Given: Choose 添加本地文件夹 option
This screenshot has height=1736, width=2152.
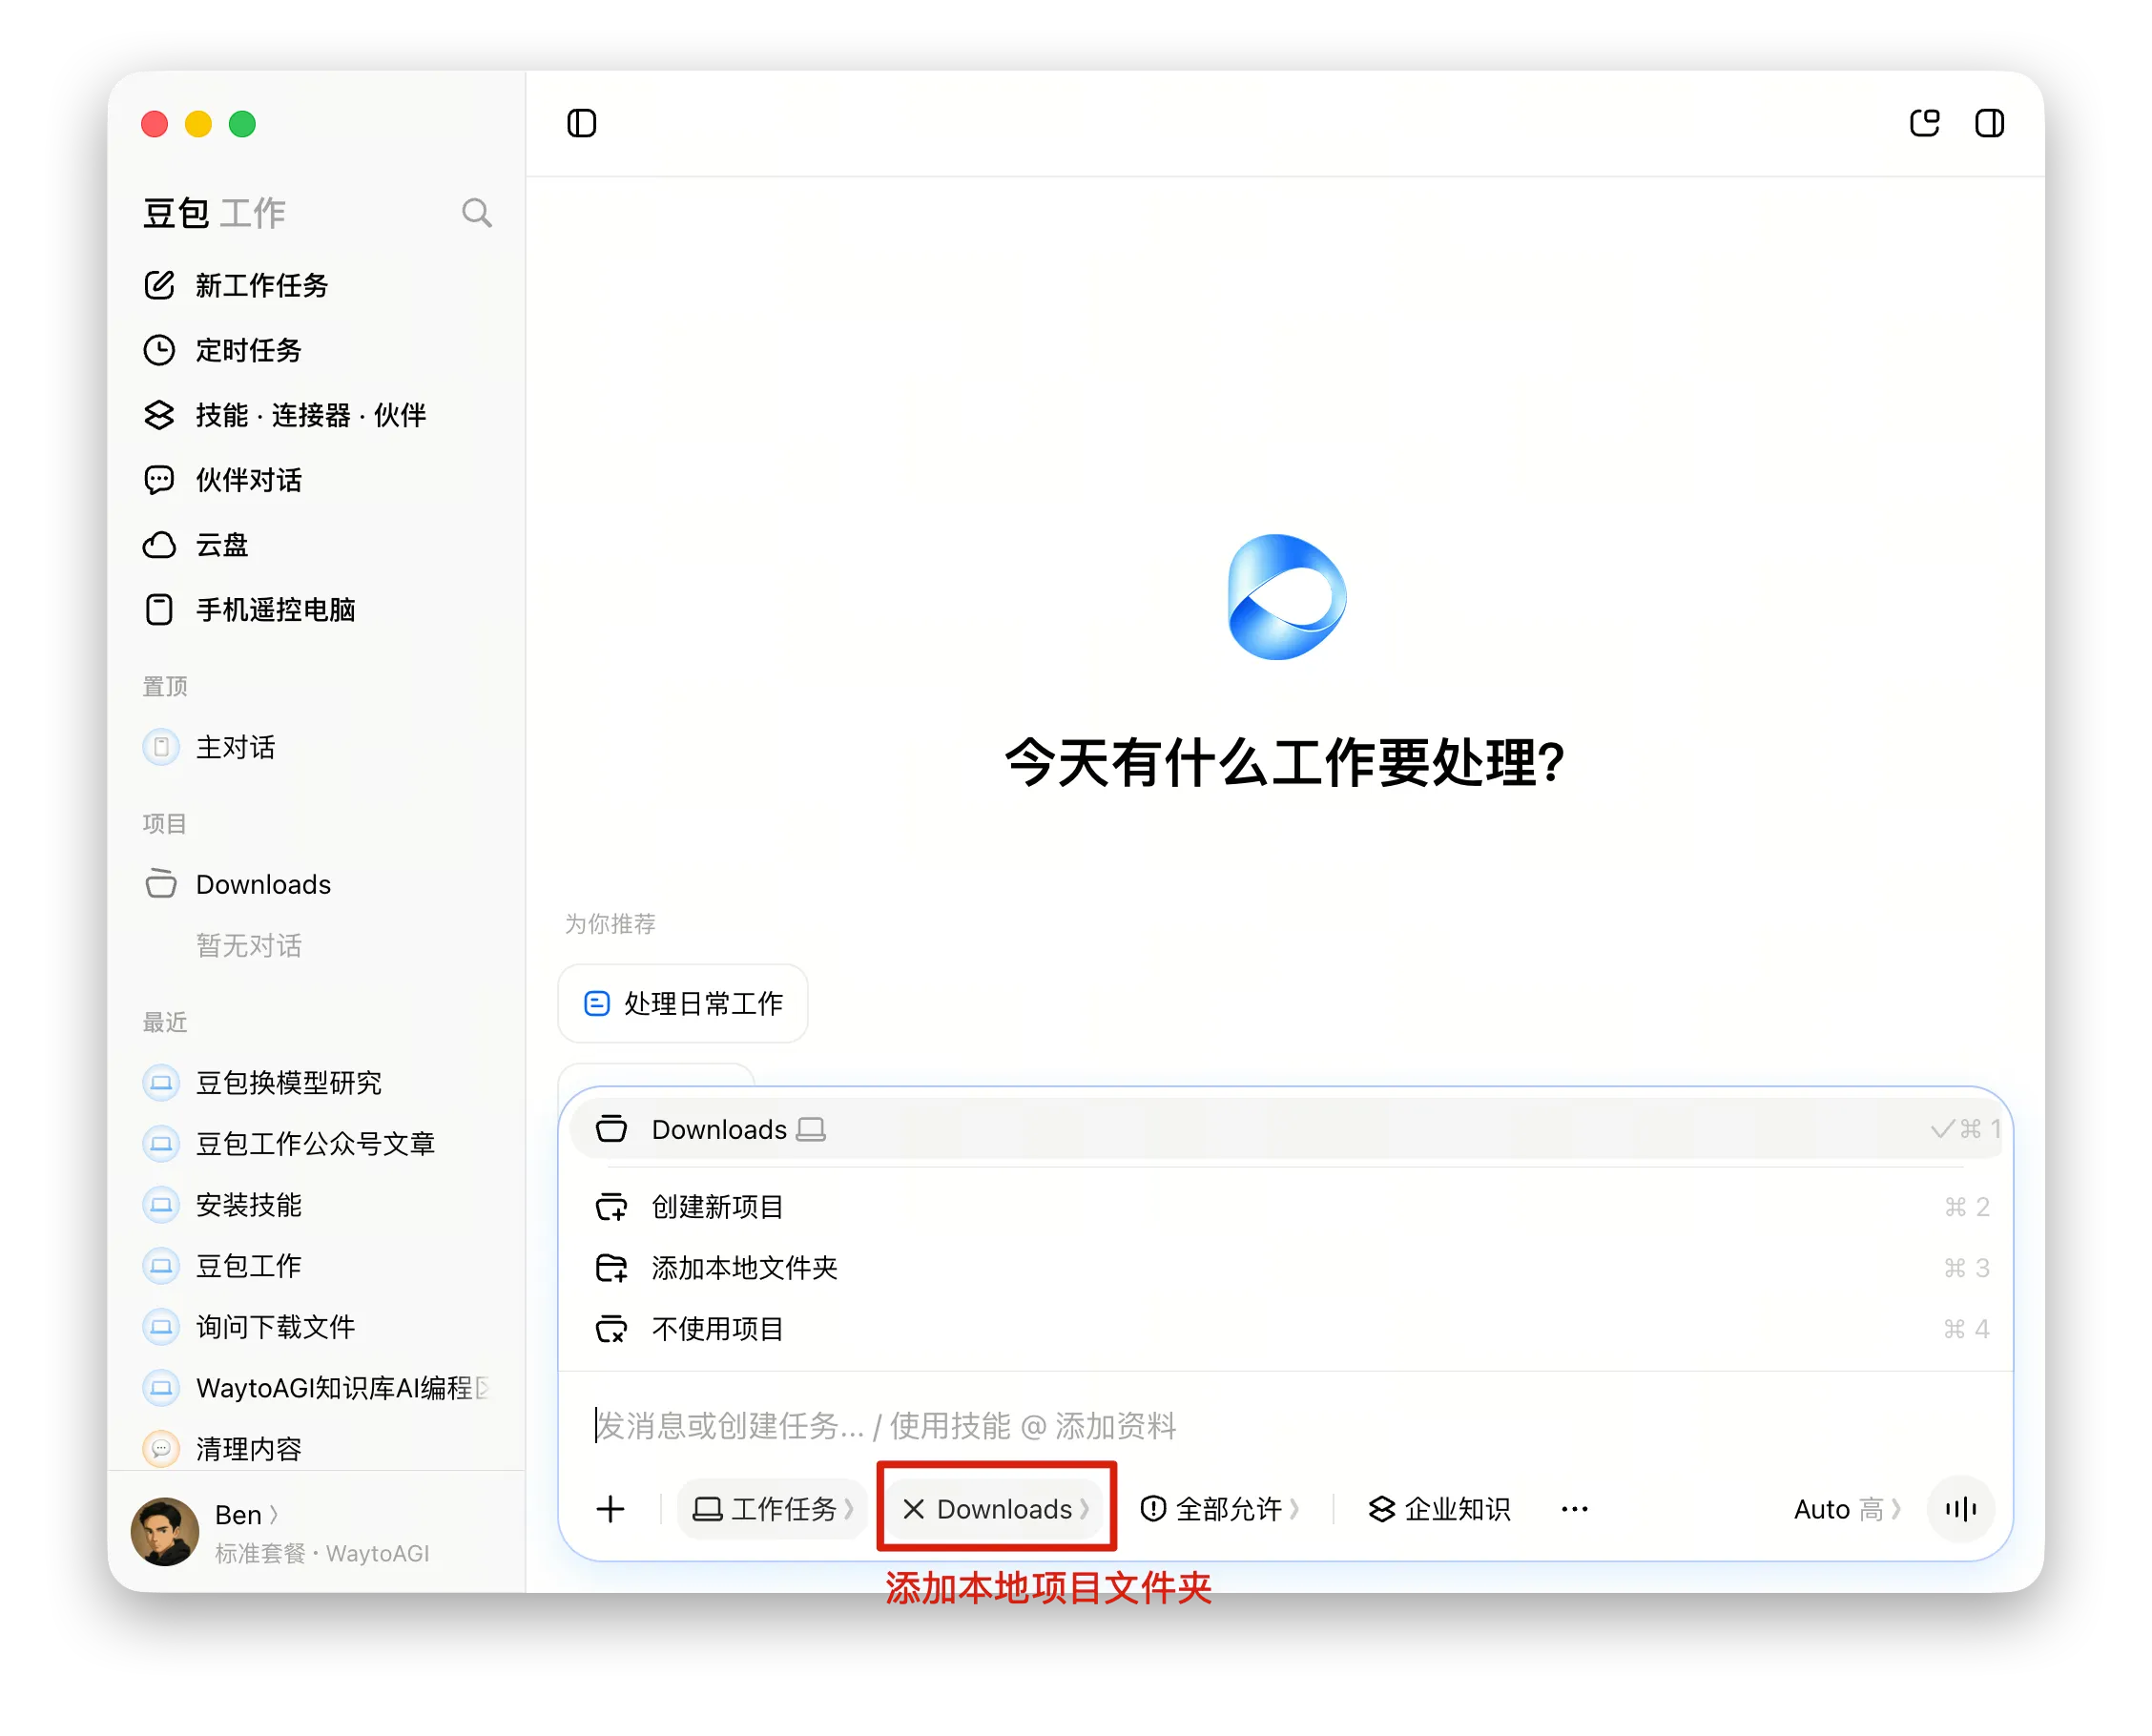Looking at the screenshot, I should click(1285, 1268).
